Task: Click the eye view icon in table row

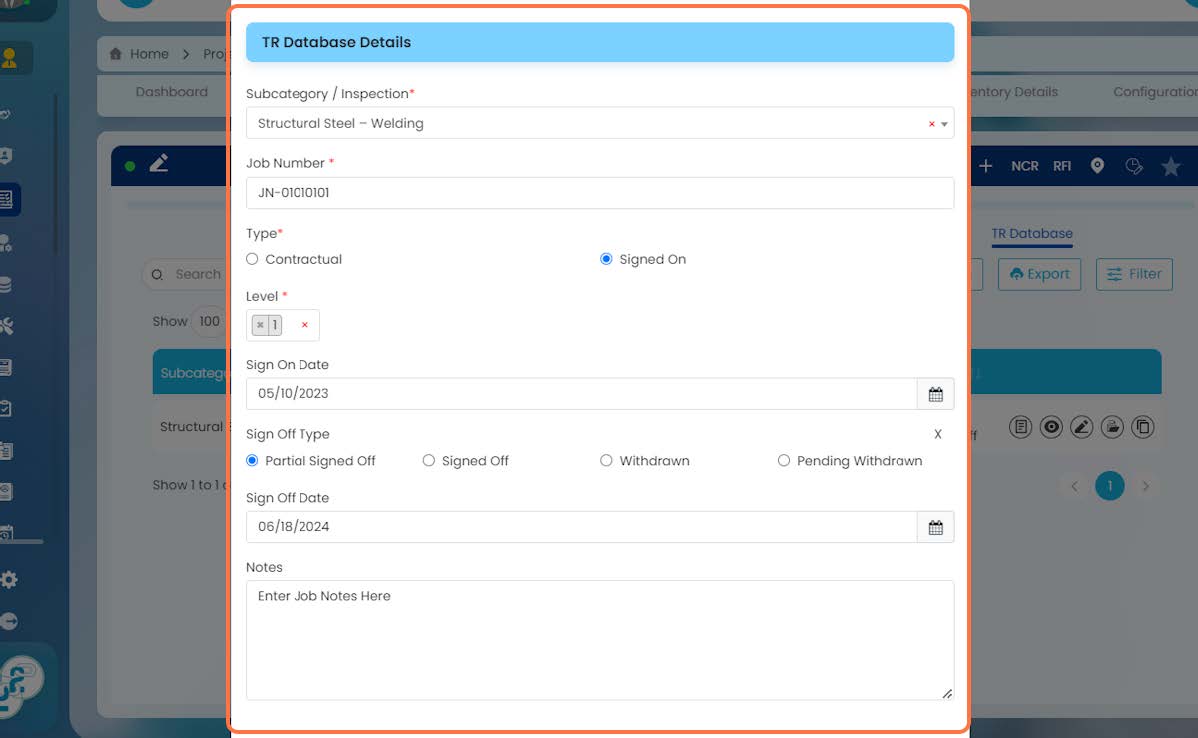Action: pyautogui.click(x=1051, y=427)
